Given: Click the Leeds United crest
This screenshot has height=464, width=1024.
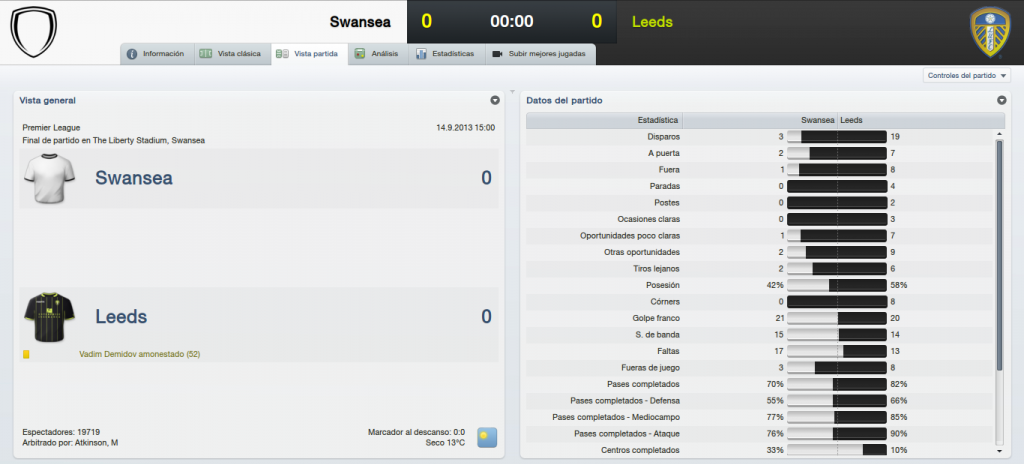Looking at the screenshot, I should click(x=990, y=33).
